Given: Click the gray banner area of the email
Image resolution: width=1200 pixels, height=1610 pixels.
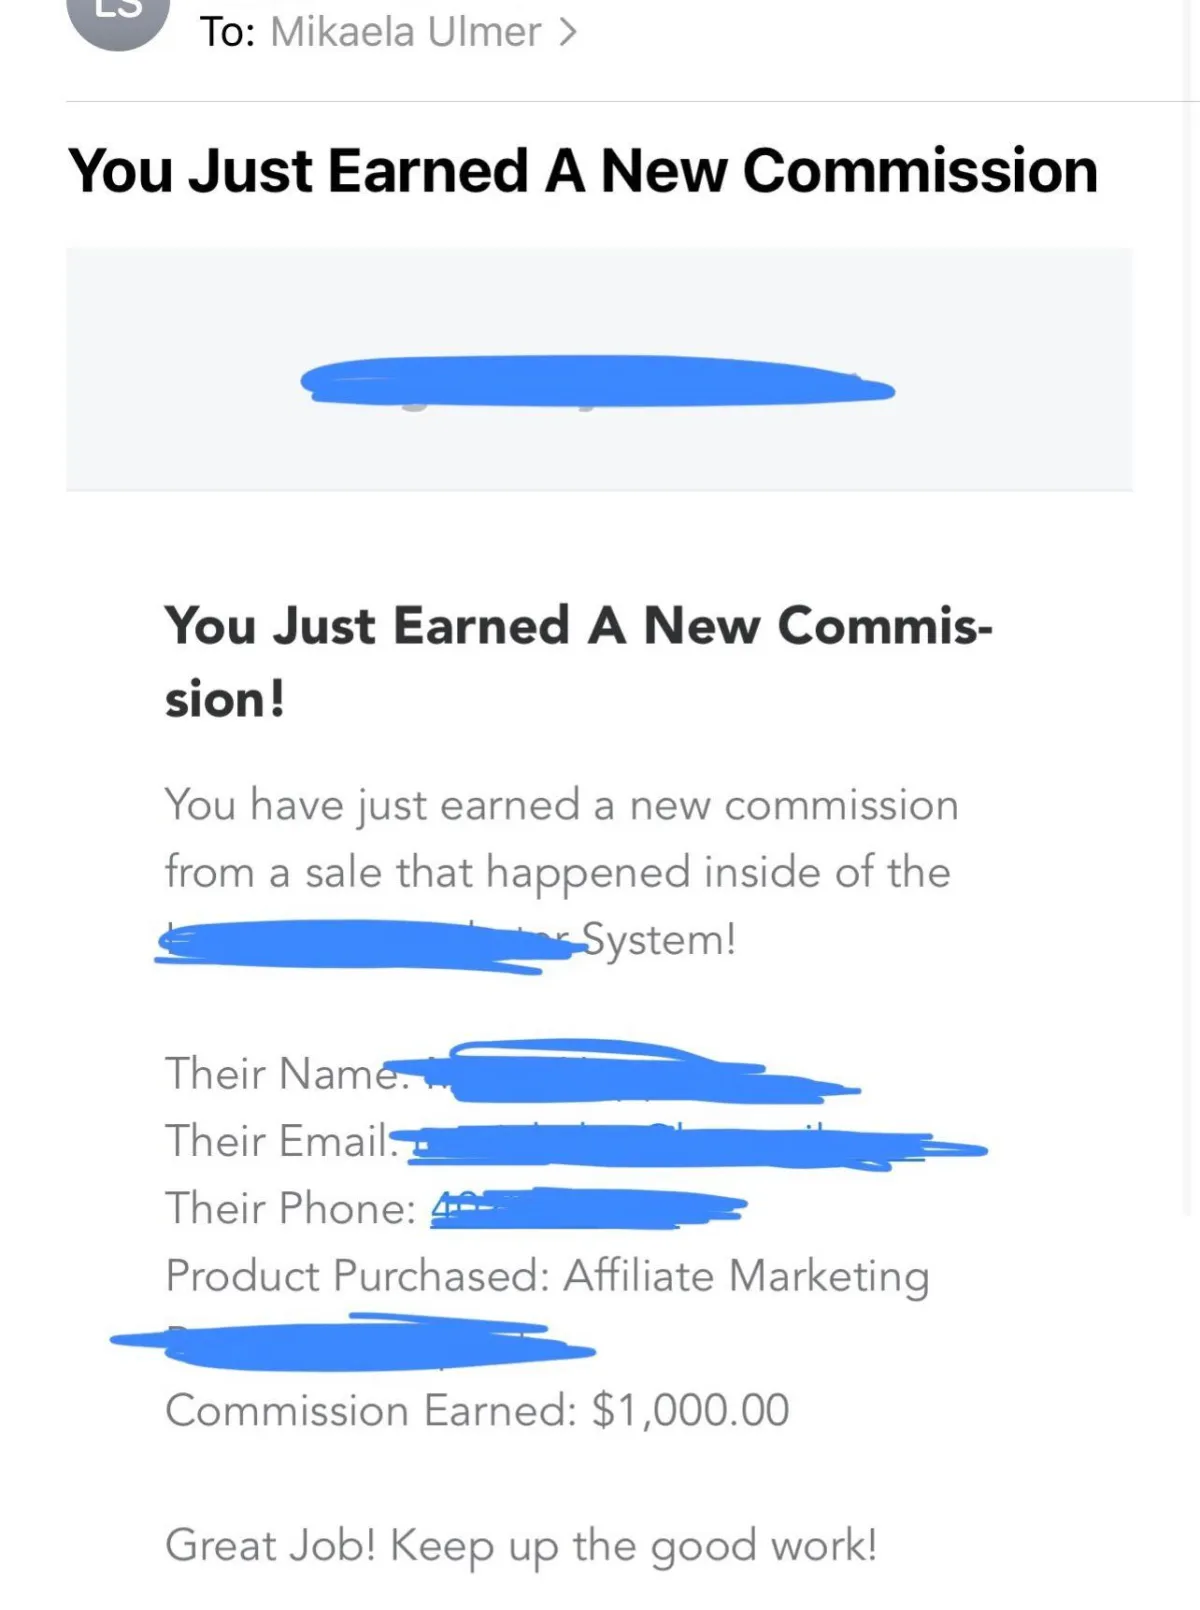Looking at the screenshot, I should coord(599,369).
